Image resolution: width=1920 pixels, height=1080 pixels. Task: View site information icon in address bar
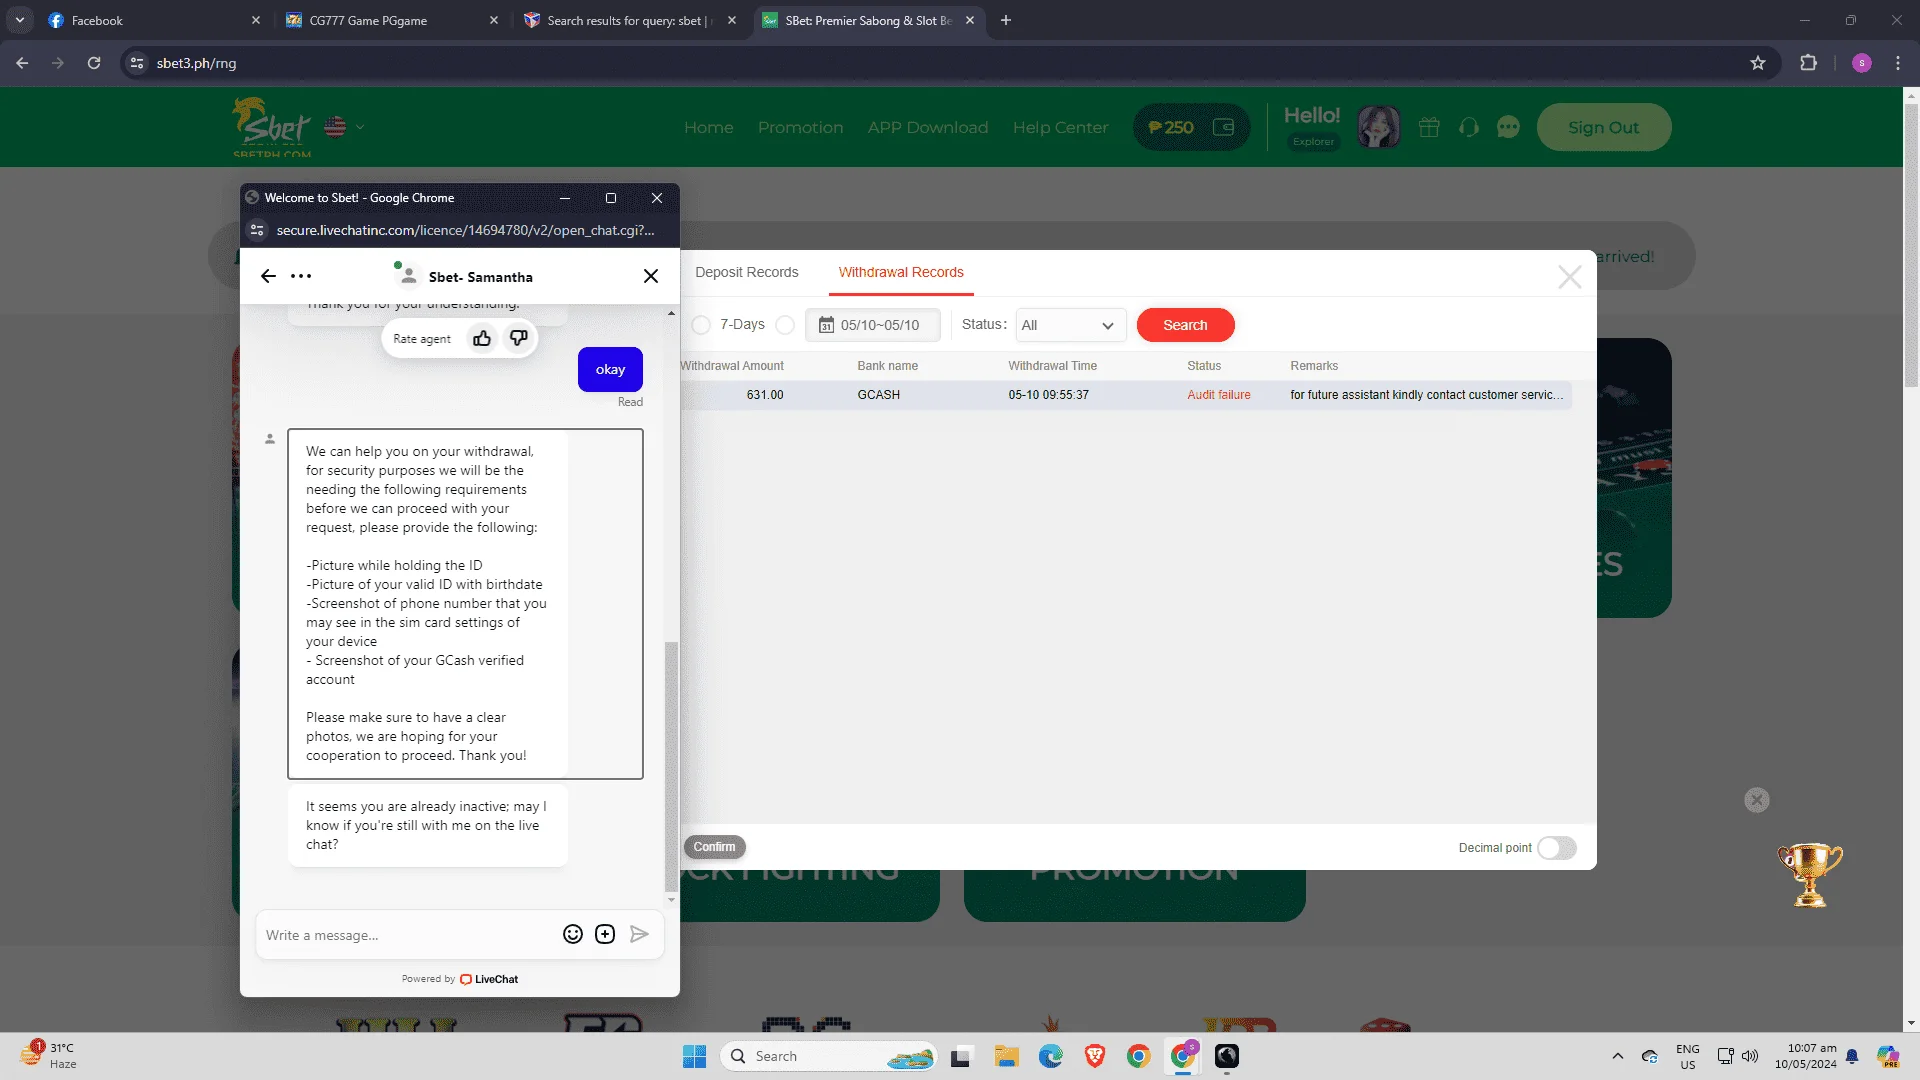[138, 63]
